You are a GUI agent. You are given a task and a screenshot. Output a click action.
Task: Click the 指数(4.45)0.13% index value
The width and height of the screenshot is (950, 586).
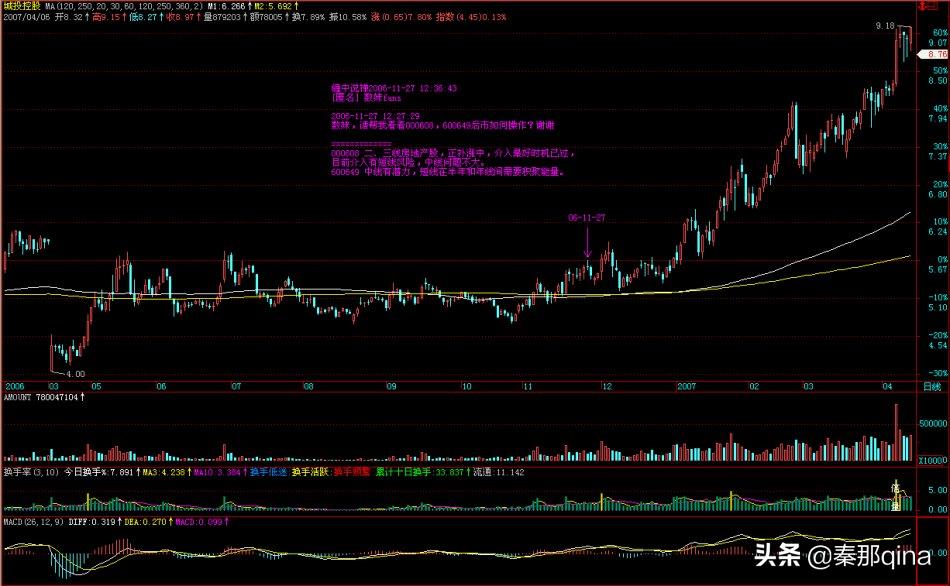(x=471, y=17)
